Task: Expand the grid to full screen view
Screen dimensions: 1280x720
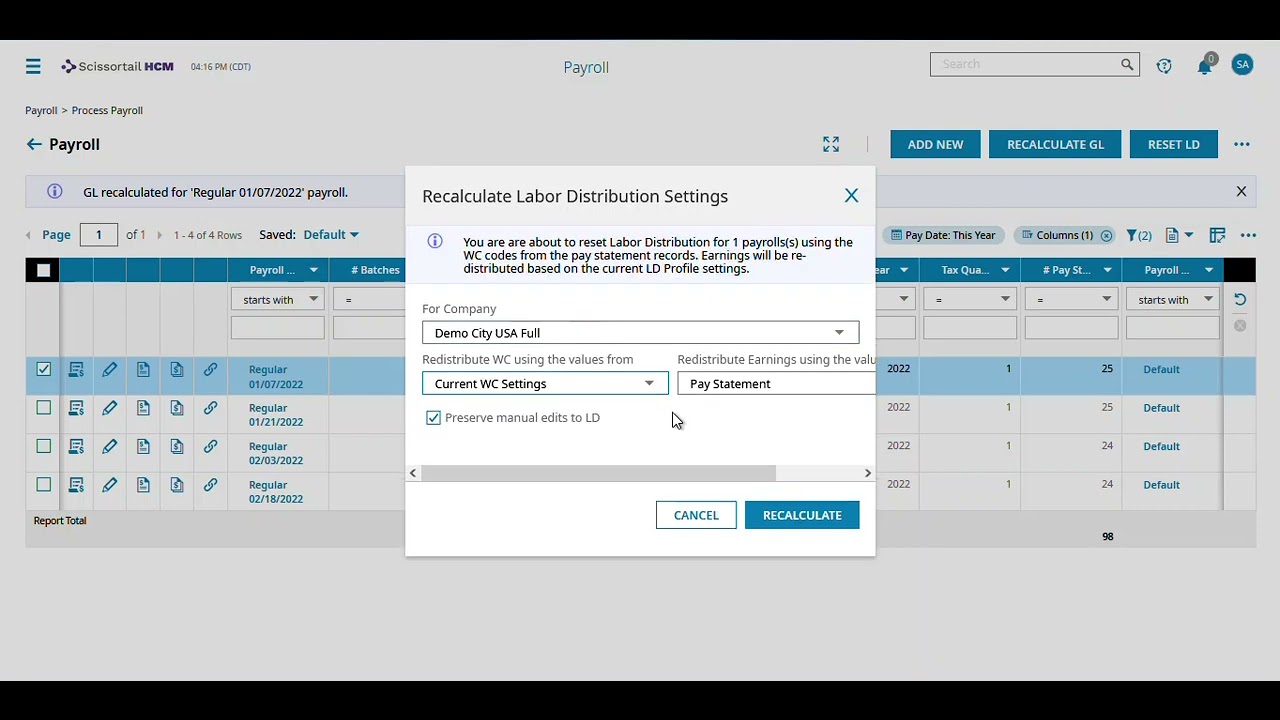Action: 831,144
